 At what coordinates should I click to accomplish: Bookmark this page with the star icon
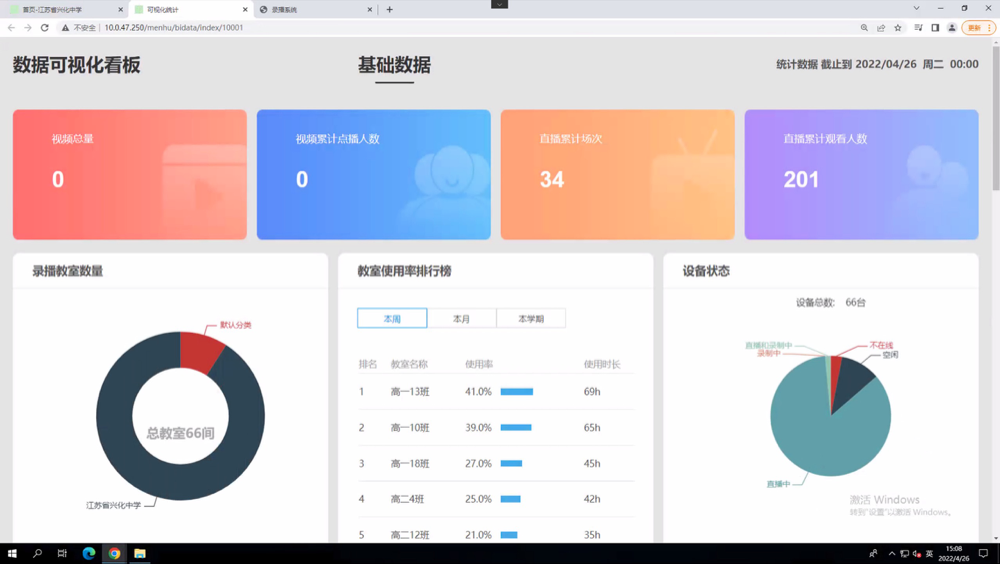click(897, 28)
